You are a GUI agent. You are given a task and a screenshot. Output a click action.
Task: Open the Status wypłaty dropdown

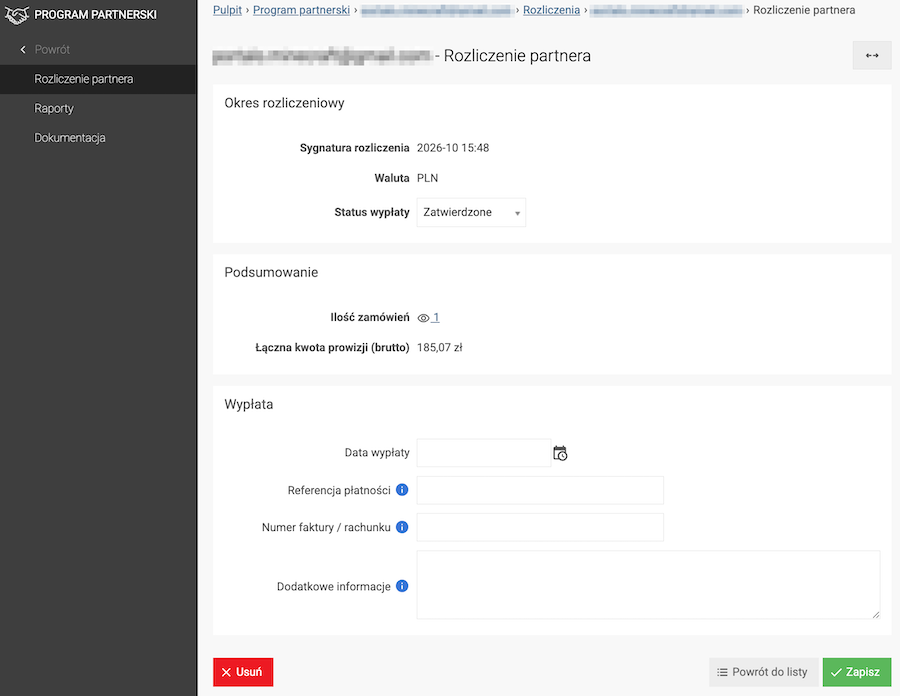click(471, 212)
